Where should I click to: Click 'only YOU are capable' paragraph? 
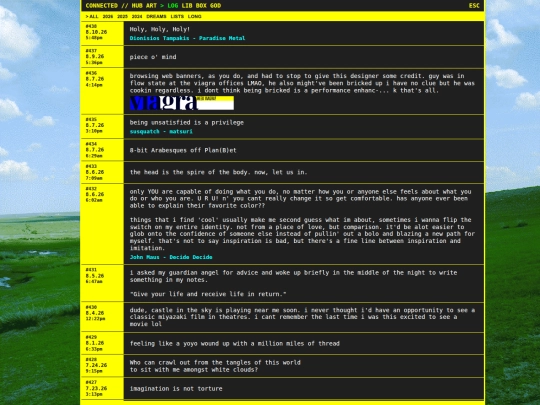[x=301, y=199]
